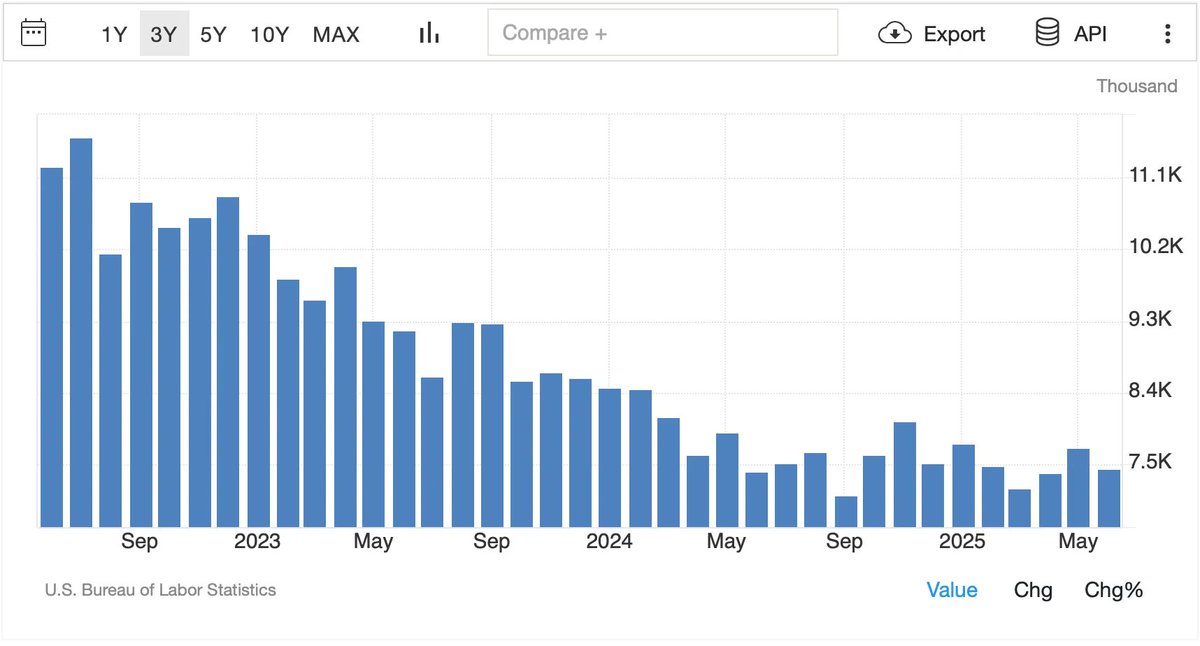Screen dimensions: 1200x646
Task: Click the 11.1K axis label
Action: (x=1156, y=176)
